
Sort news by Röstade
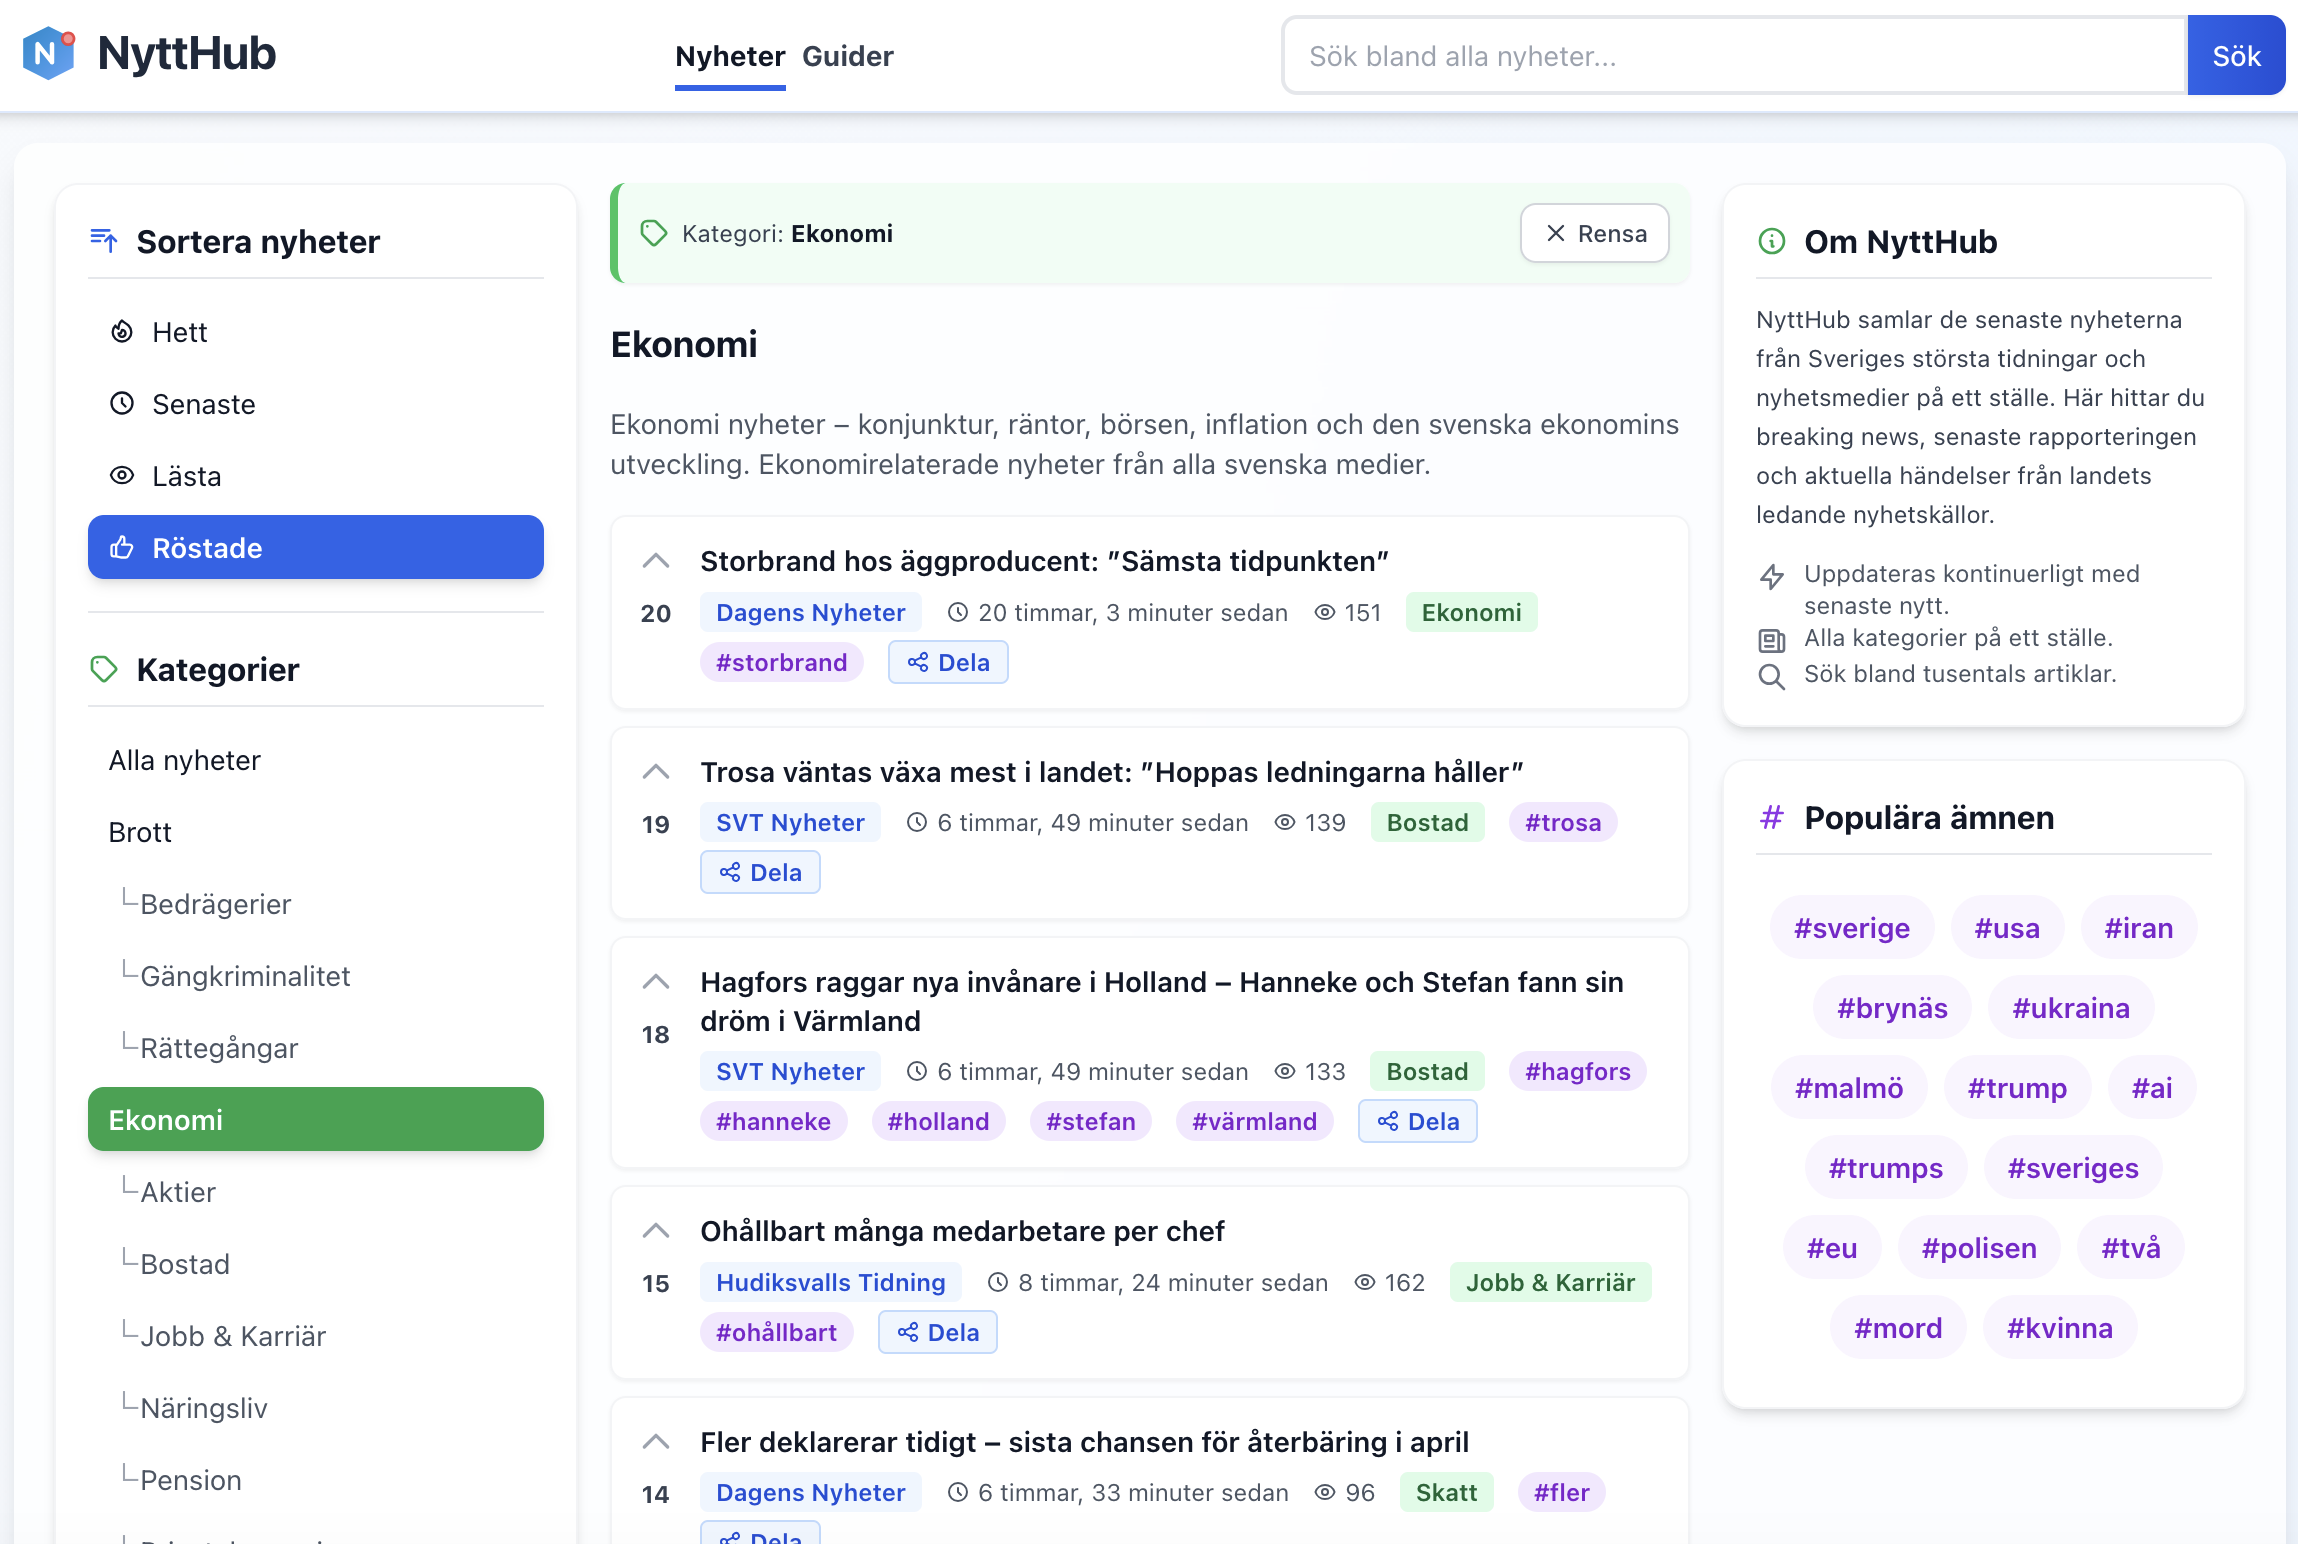316,548
